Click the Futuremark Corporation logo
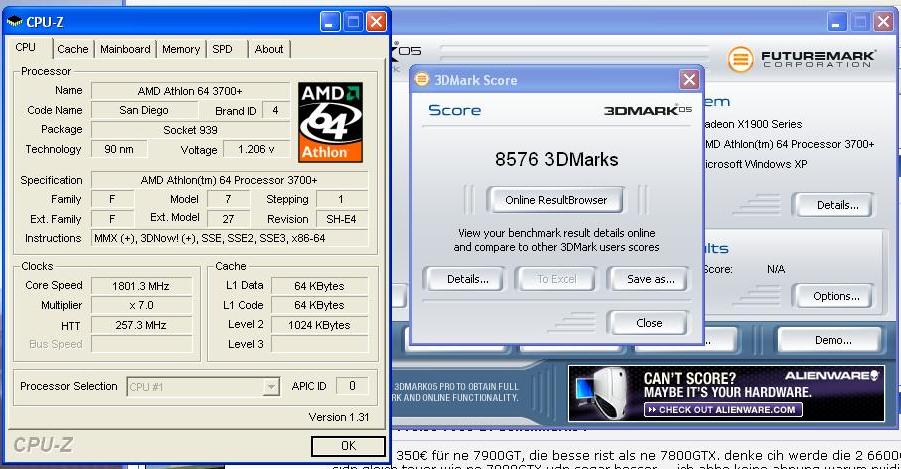901x469 pixels. (801, 59)
